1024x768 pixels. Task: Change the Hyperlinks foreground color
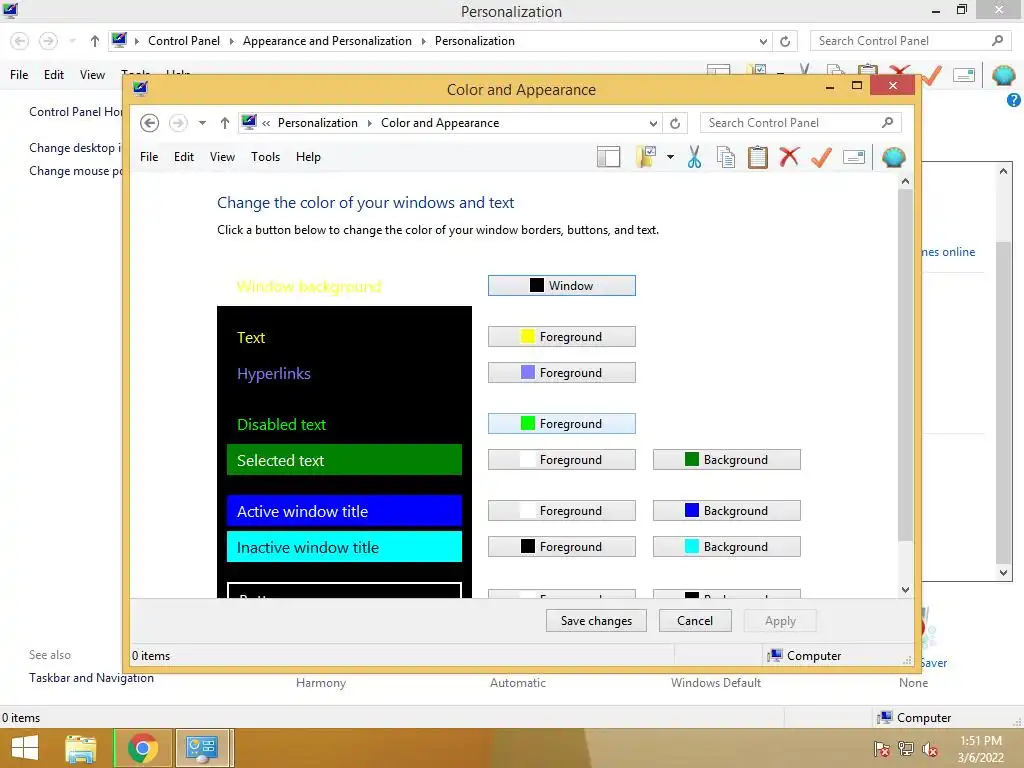tap(562, 372)
